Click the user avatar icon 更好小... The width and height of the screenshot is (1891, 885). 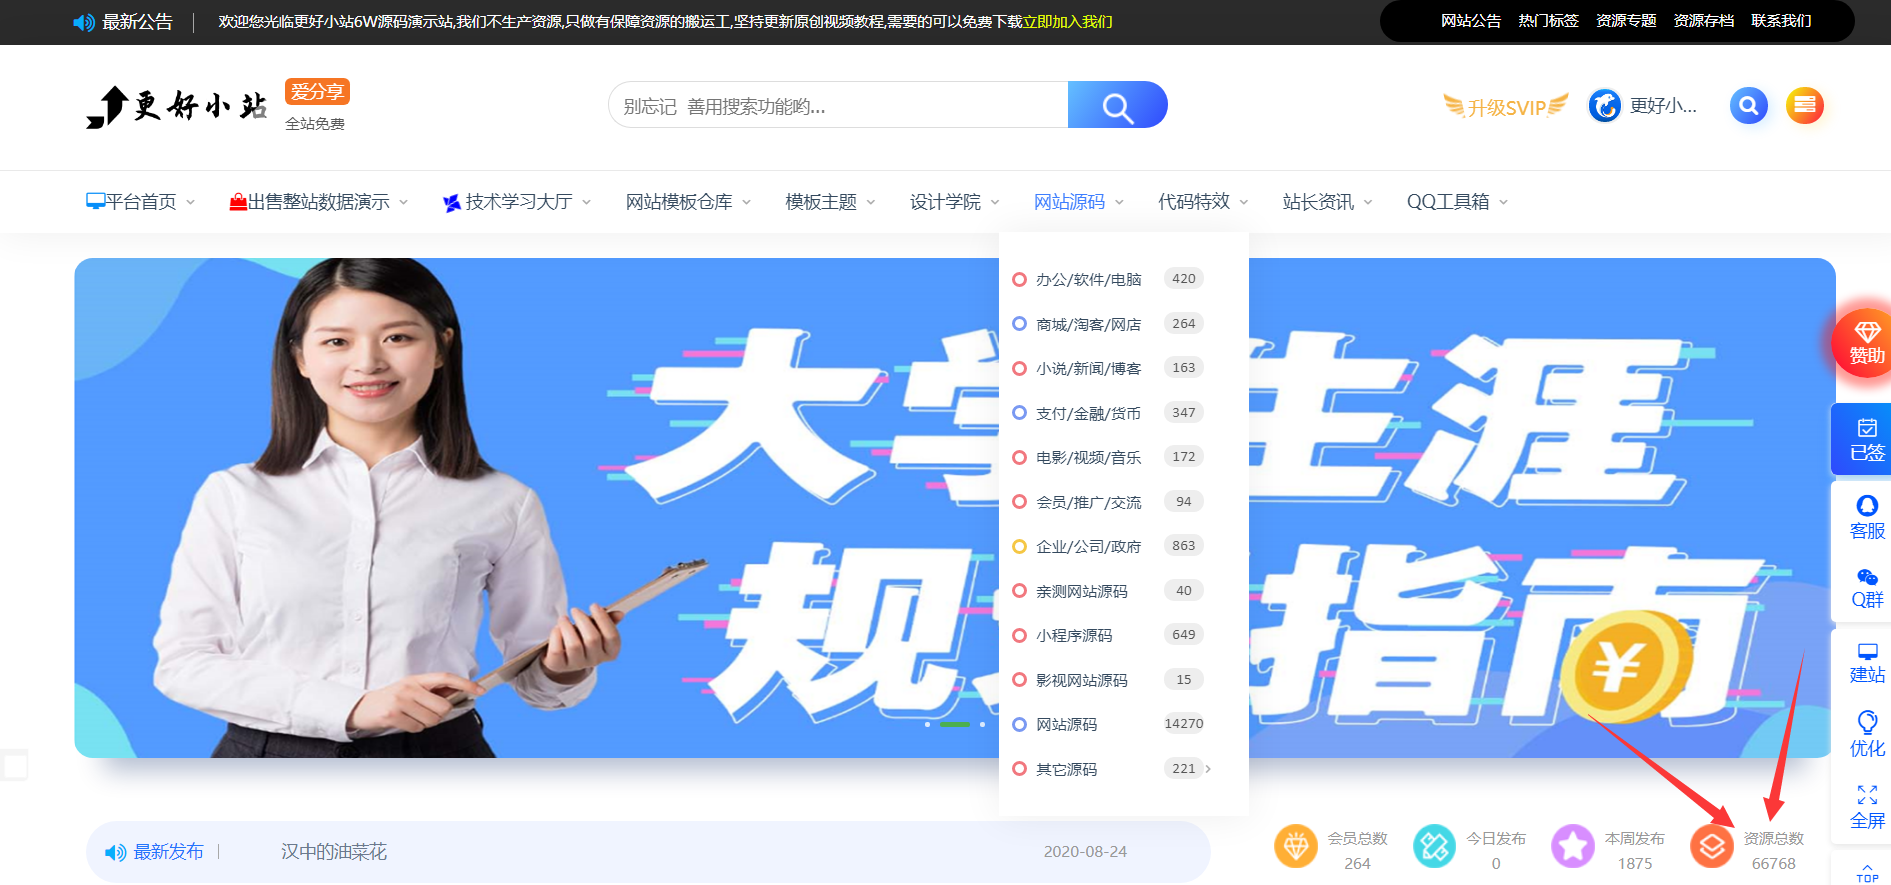[x=1605, y=105]
